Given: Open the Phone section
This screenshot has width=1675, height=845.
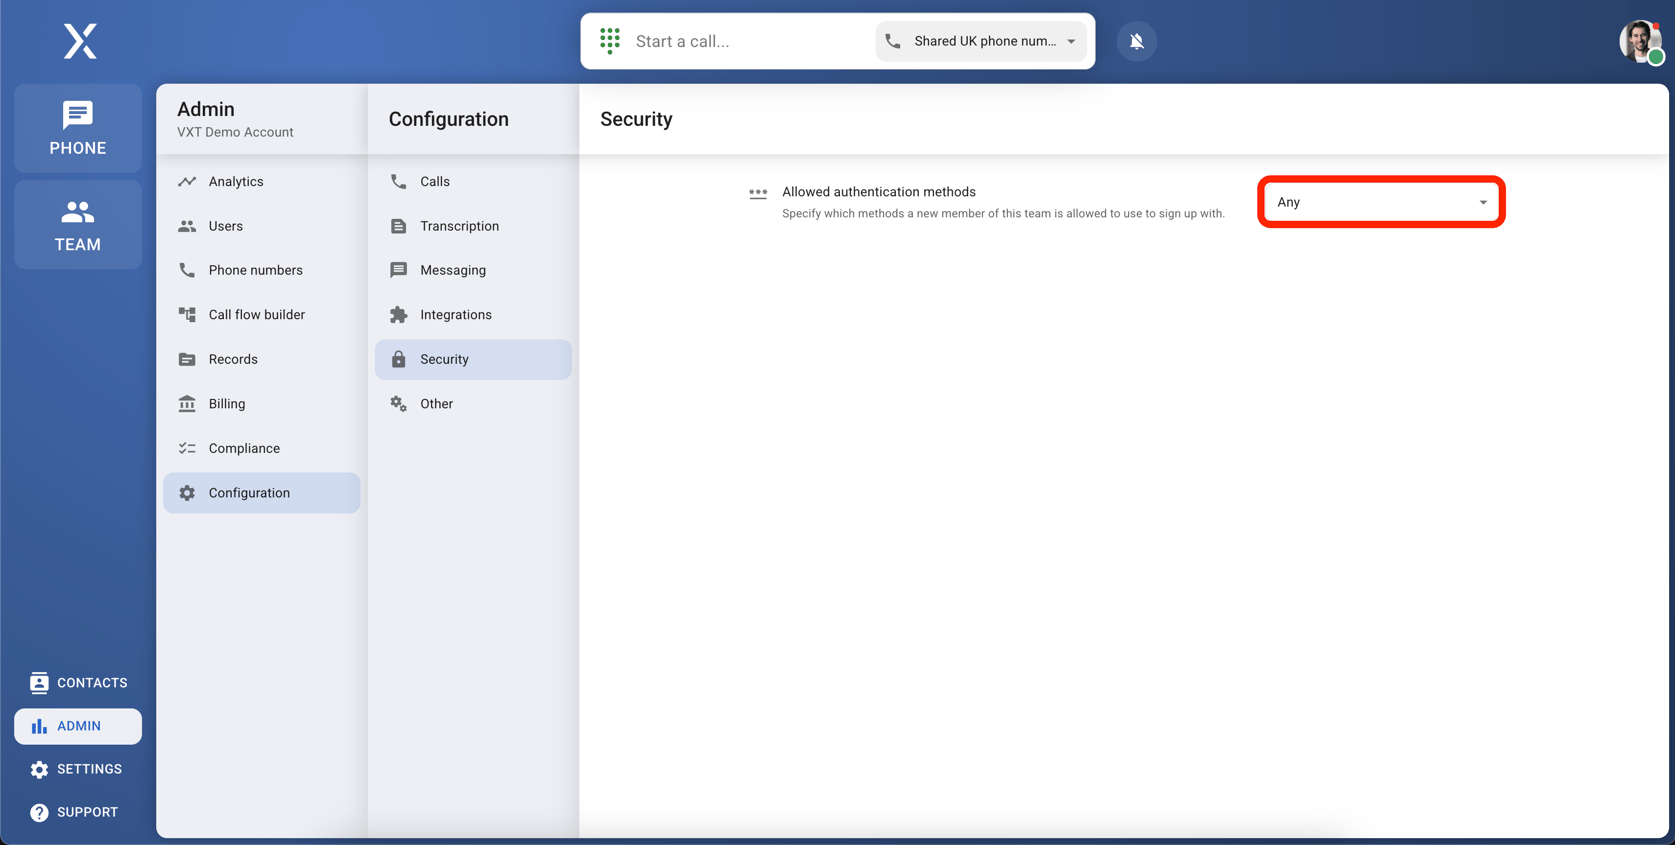Looking at the screenshot, I should coord(78,128).
